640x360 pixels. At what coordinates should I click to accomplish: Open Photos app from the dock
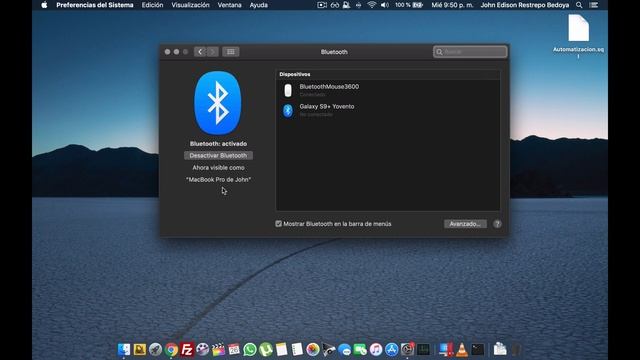[313, 349]
